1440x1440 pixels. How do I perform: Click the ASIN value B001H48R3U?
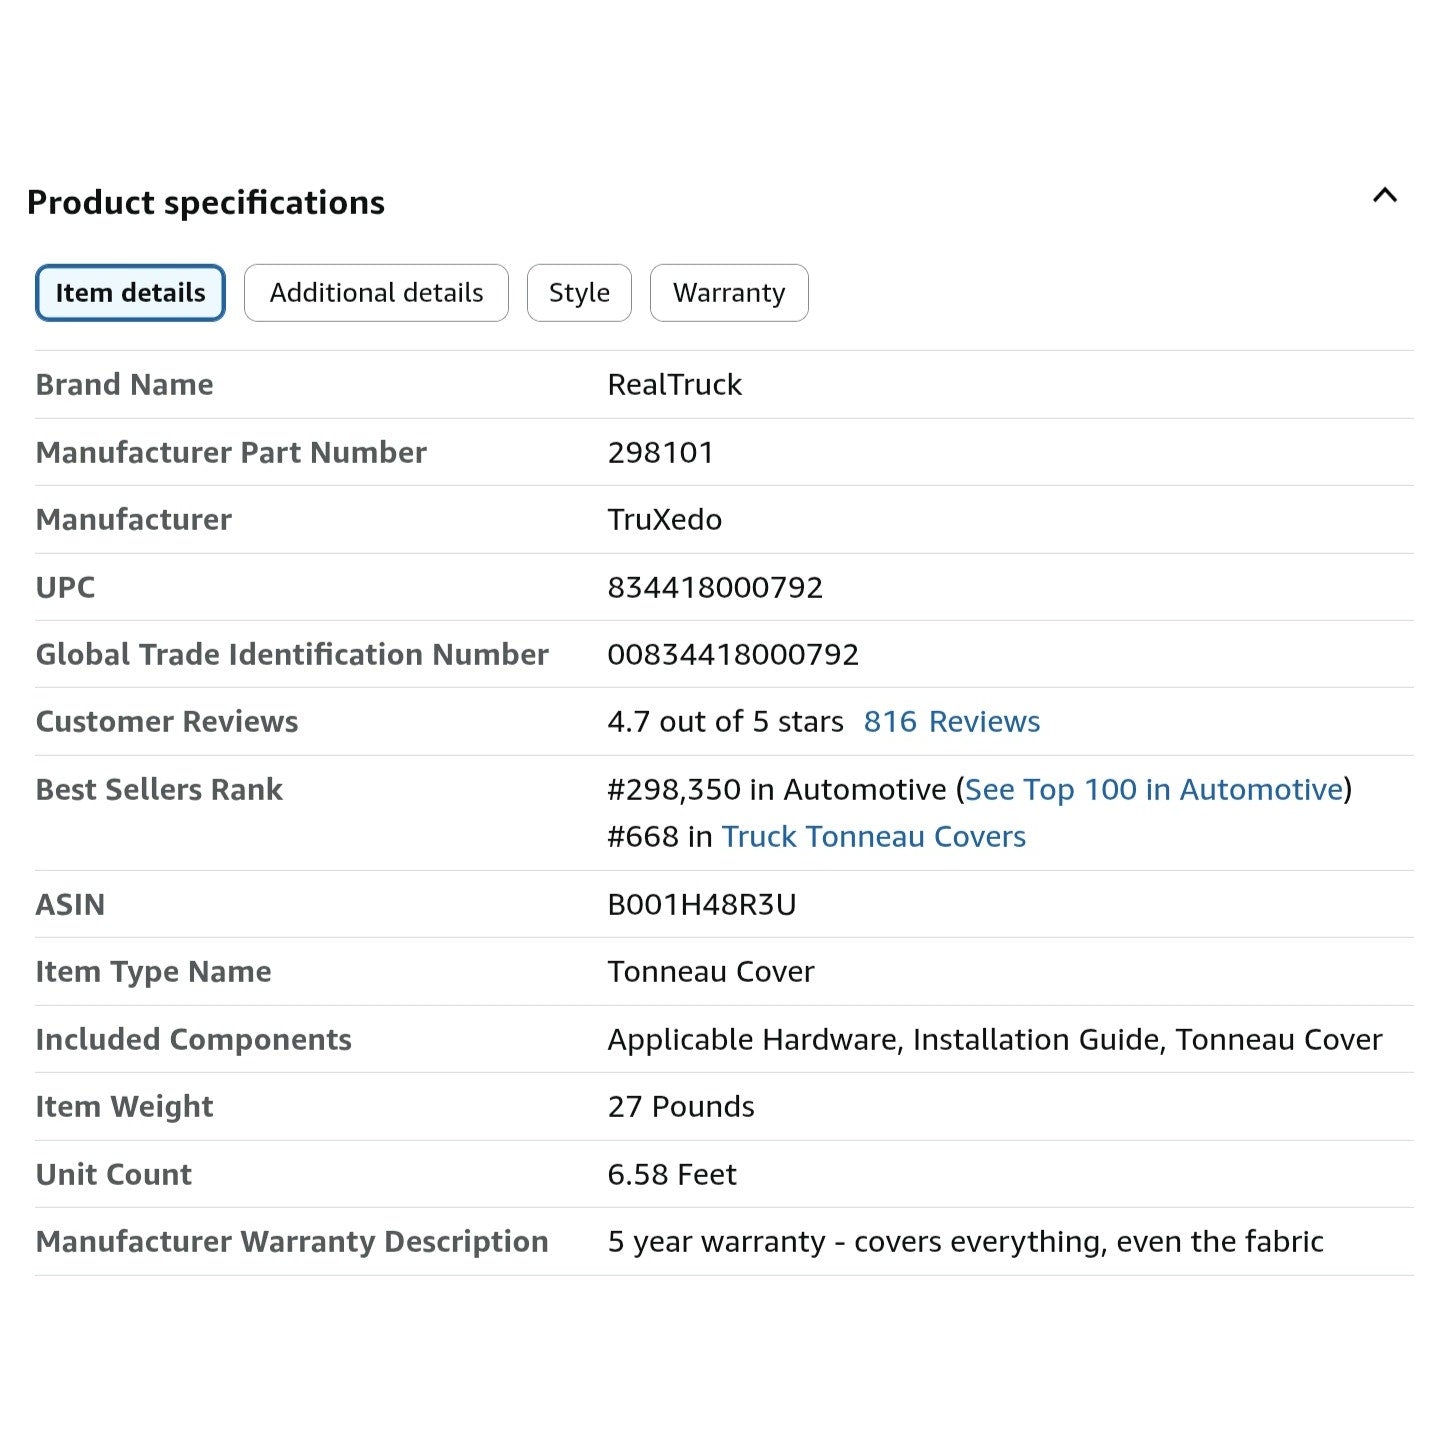pyautogui.click(x=701, y=905)
